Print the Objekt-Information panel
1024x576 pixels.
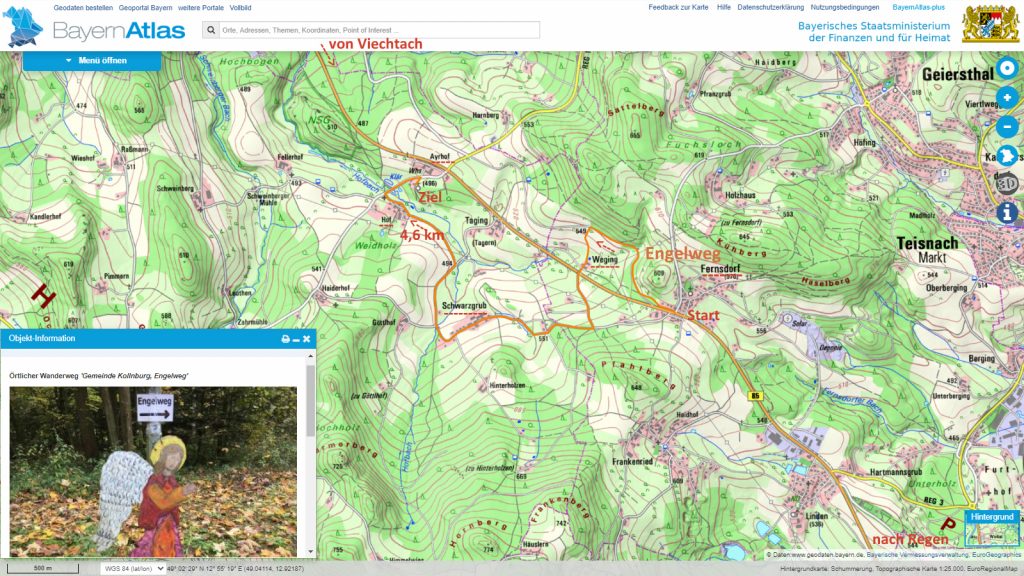tap(285, 339)
